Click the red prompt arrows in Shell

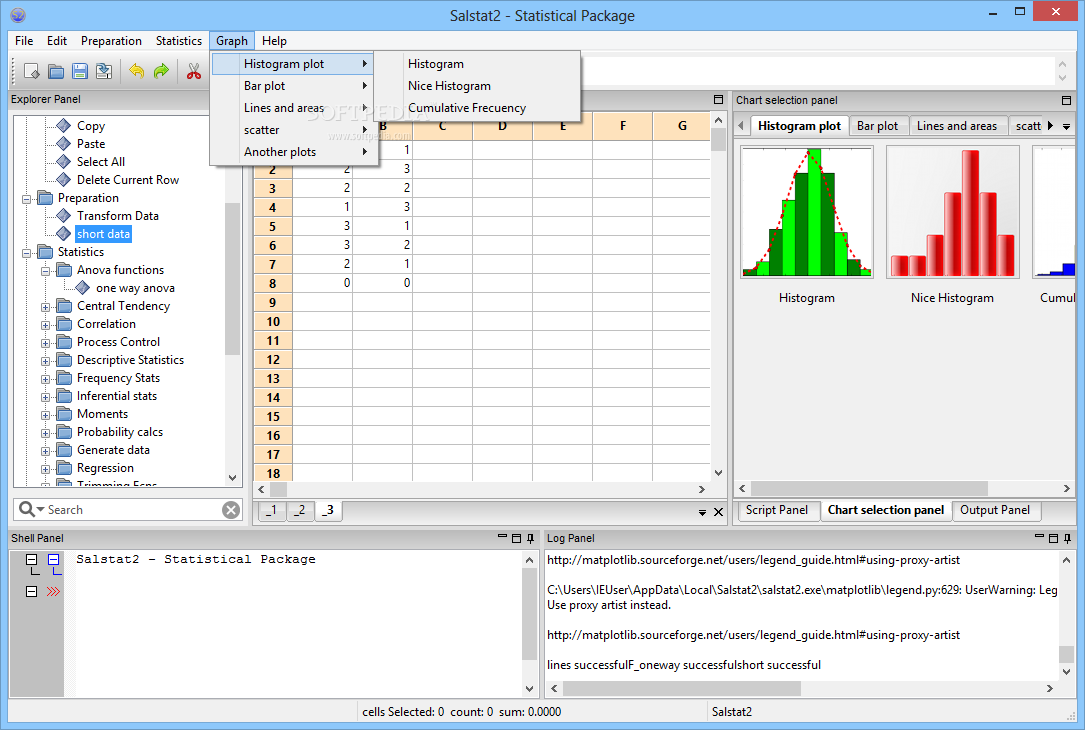tap(53, 592)
